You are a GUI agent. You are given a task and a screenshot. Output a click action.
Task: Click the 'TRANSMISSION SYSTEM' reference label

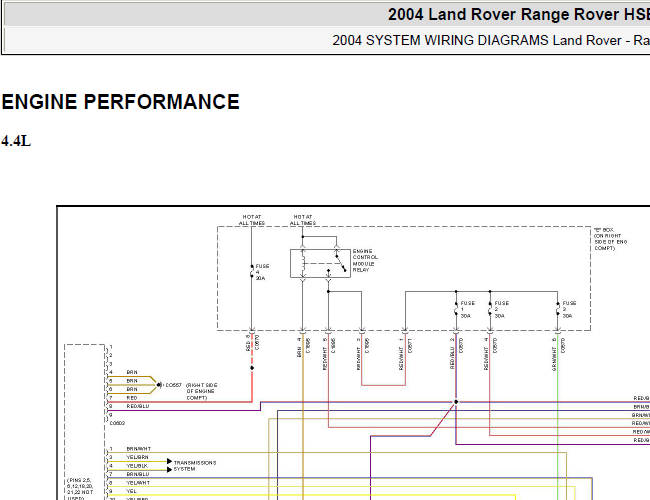point(195,466)
